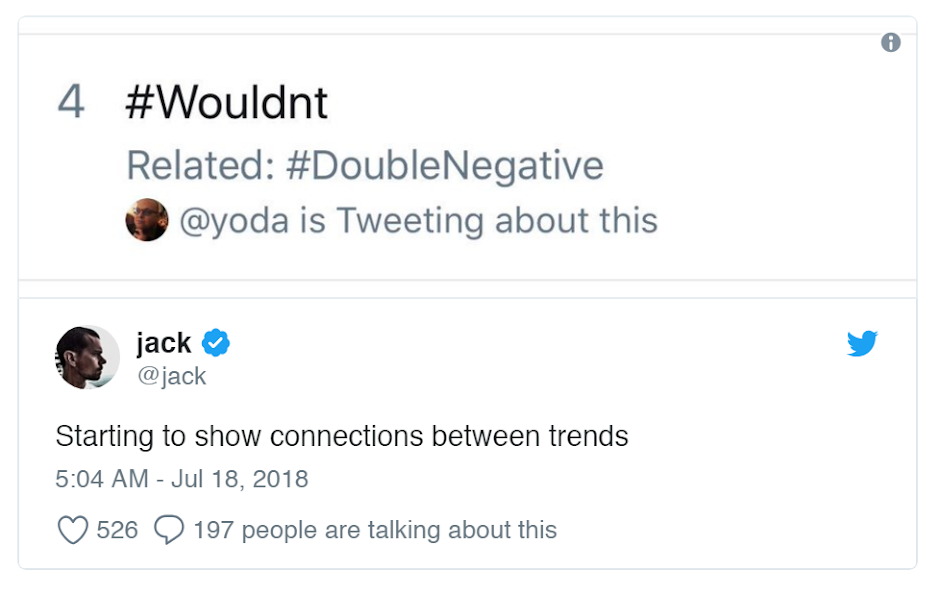Open the #Wouldnt trending hashtag
Screen dimensions: 940x596
pyautogui.click(x=226, y=103)
